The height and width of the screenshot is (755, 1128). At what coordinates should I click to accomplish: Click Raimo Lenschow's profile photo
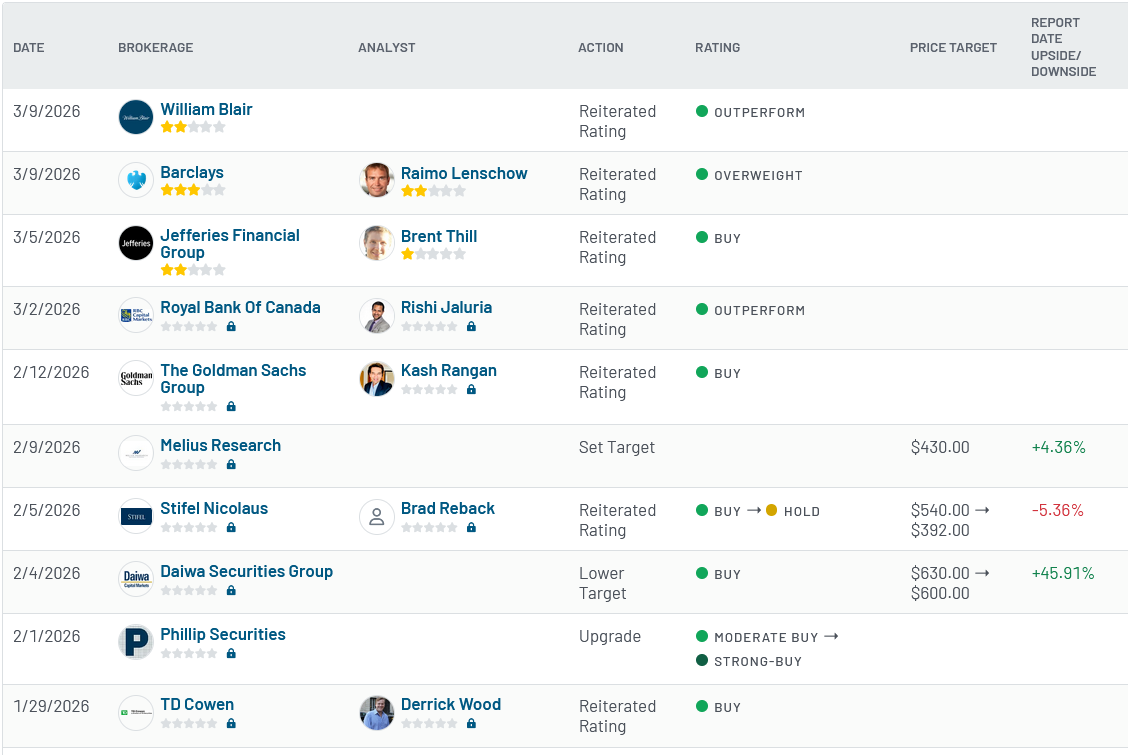click(x=377, y=180)
